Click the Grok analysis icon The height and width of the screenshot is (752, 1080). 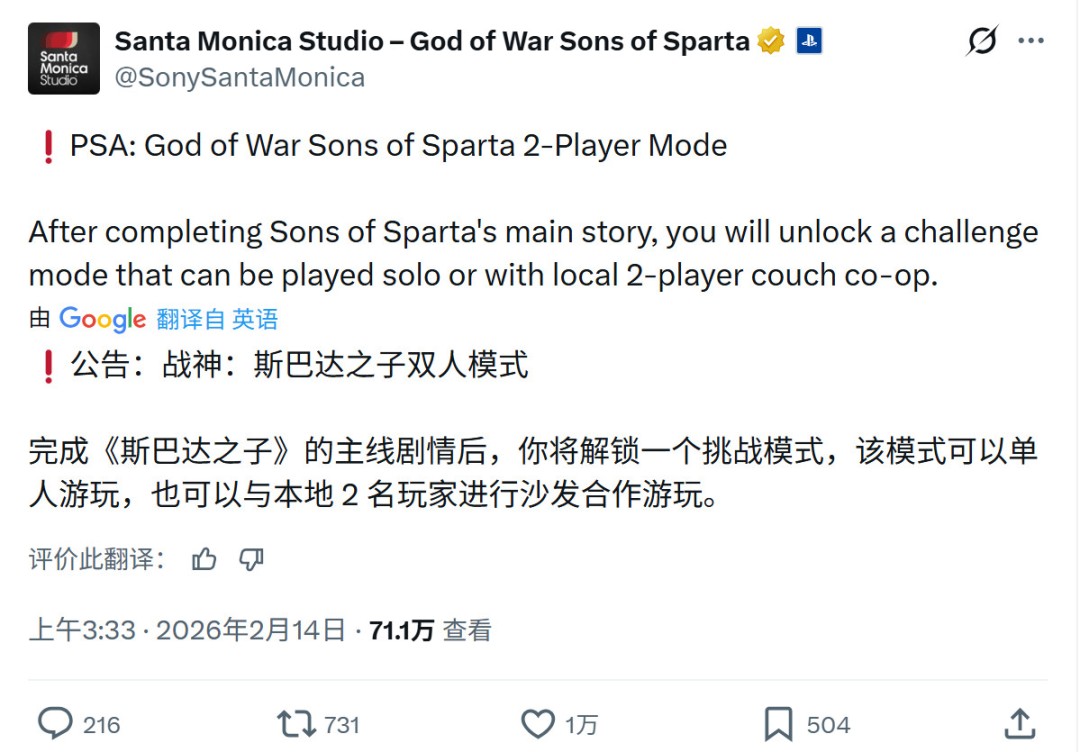pos(981,40)
